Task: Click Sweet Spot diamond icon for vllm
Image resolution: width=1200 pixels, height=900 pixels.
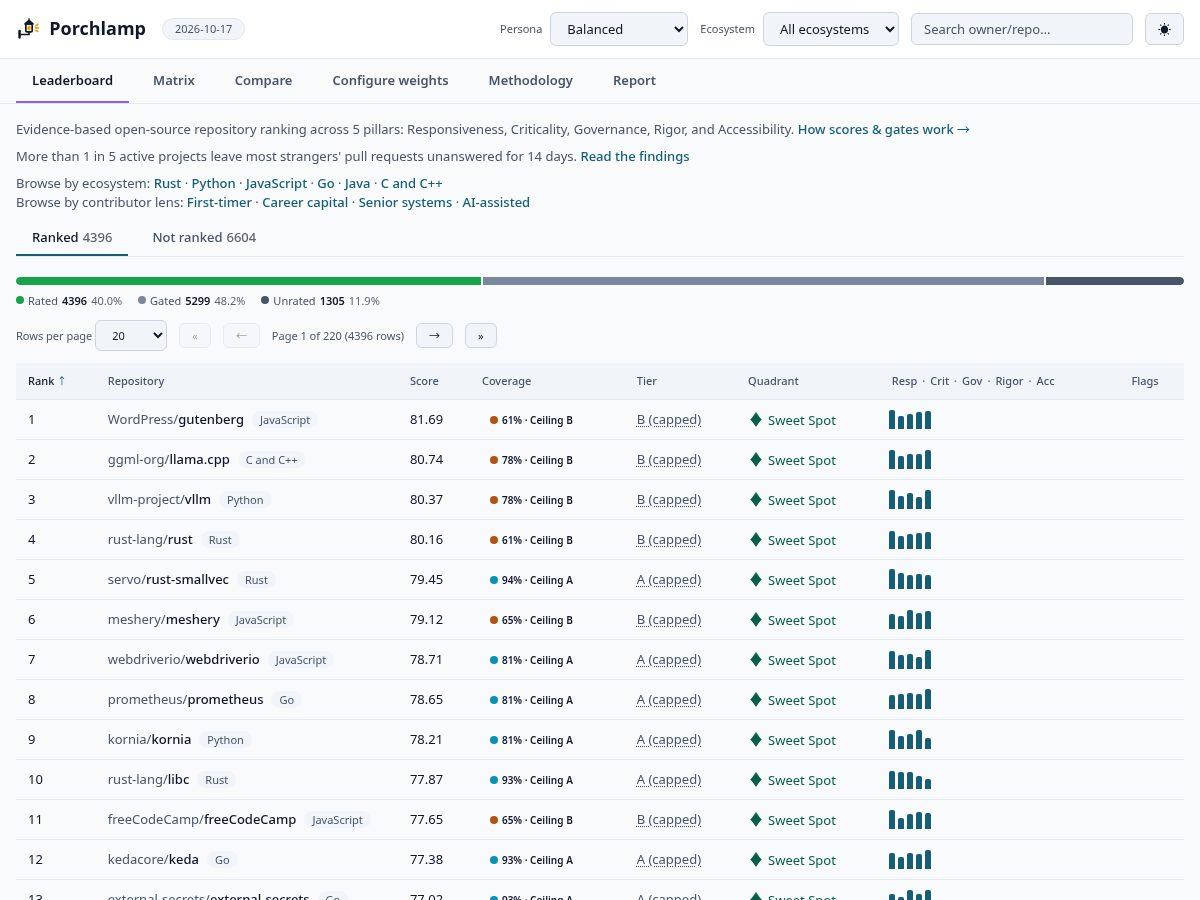Action: coord(756,499)
